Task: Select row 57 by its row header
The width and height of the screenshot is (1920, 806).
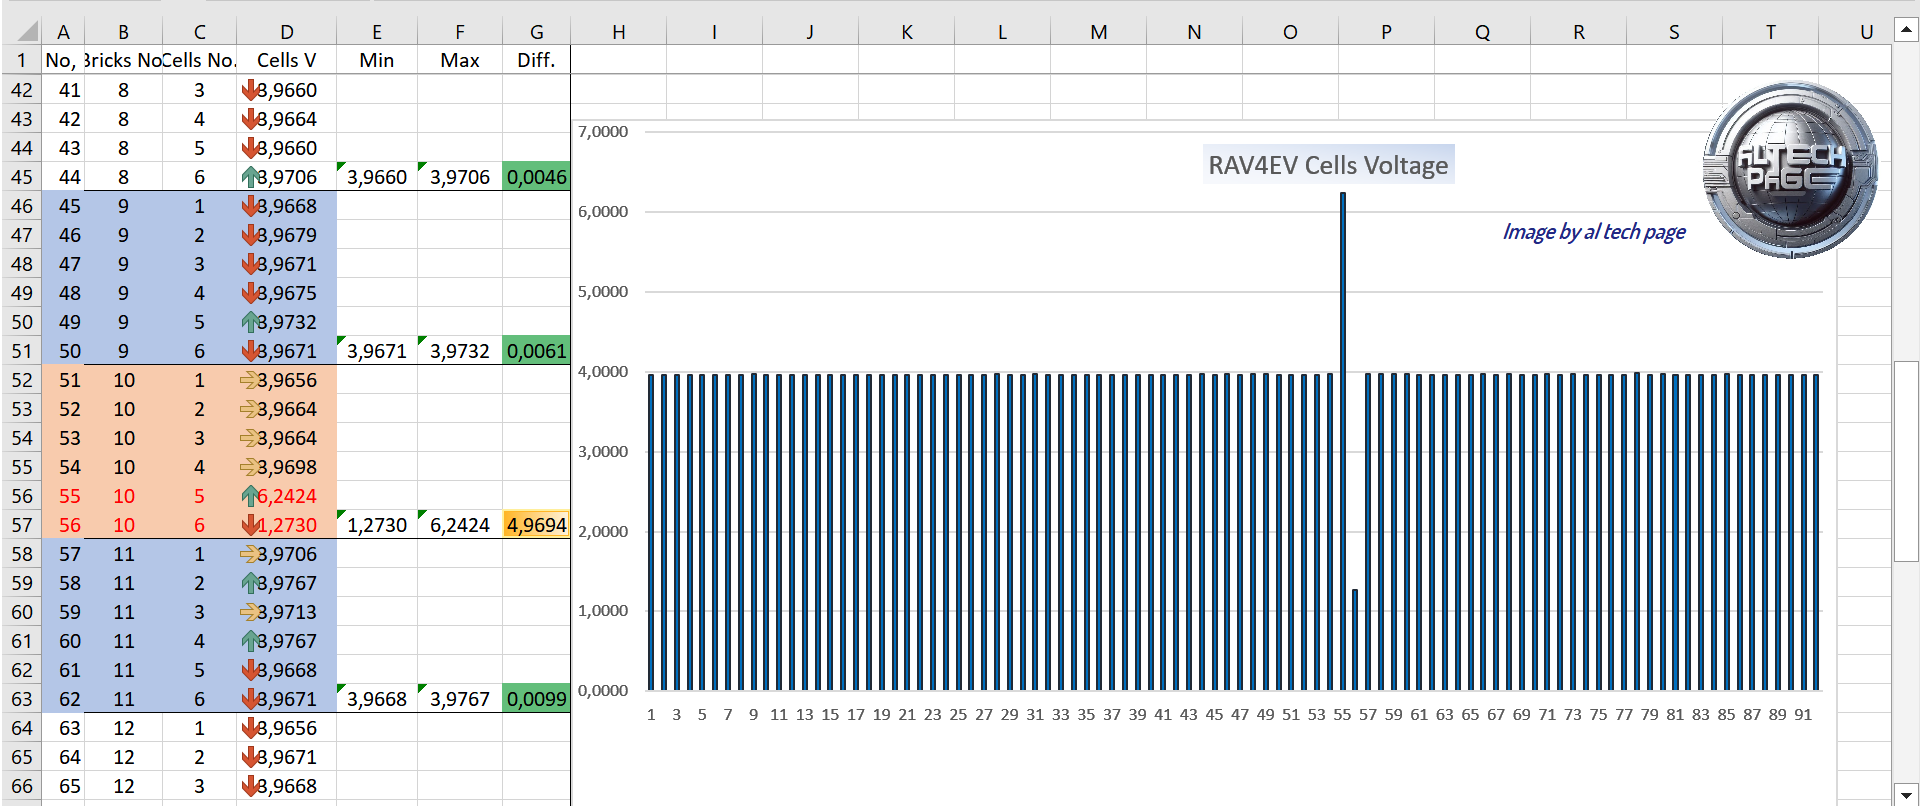Action: pos(21,525)
